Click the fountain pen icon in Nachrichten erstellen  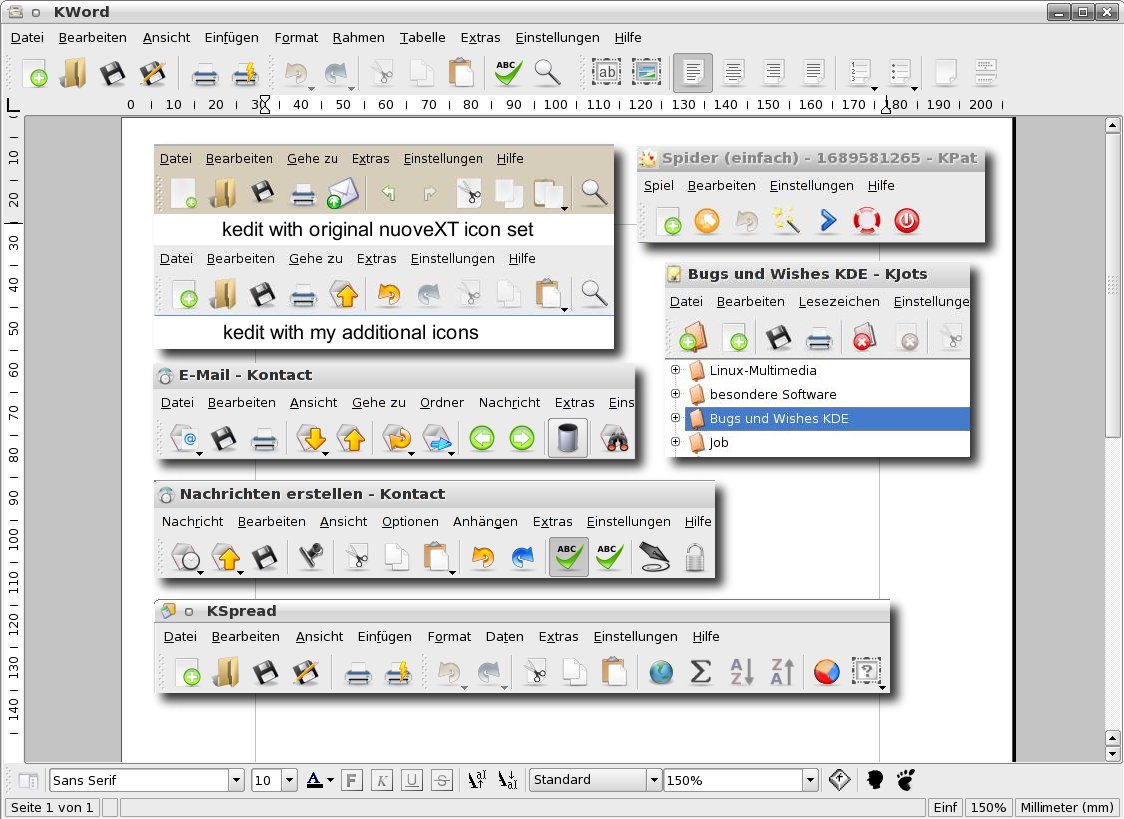click(x=654, y=557)
